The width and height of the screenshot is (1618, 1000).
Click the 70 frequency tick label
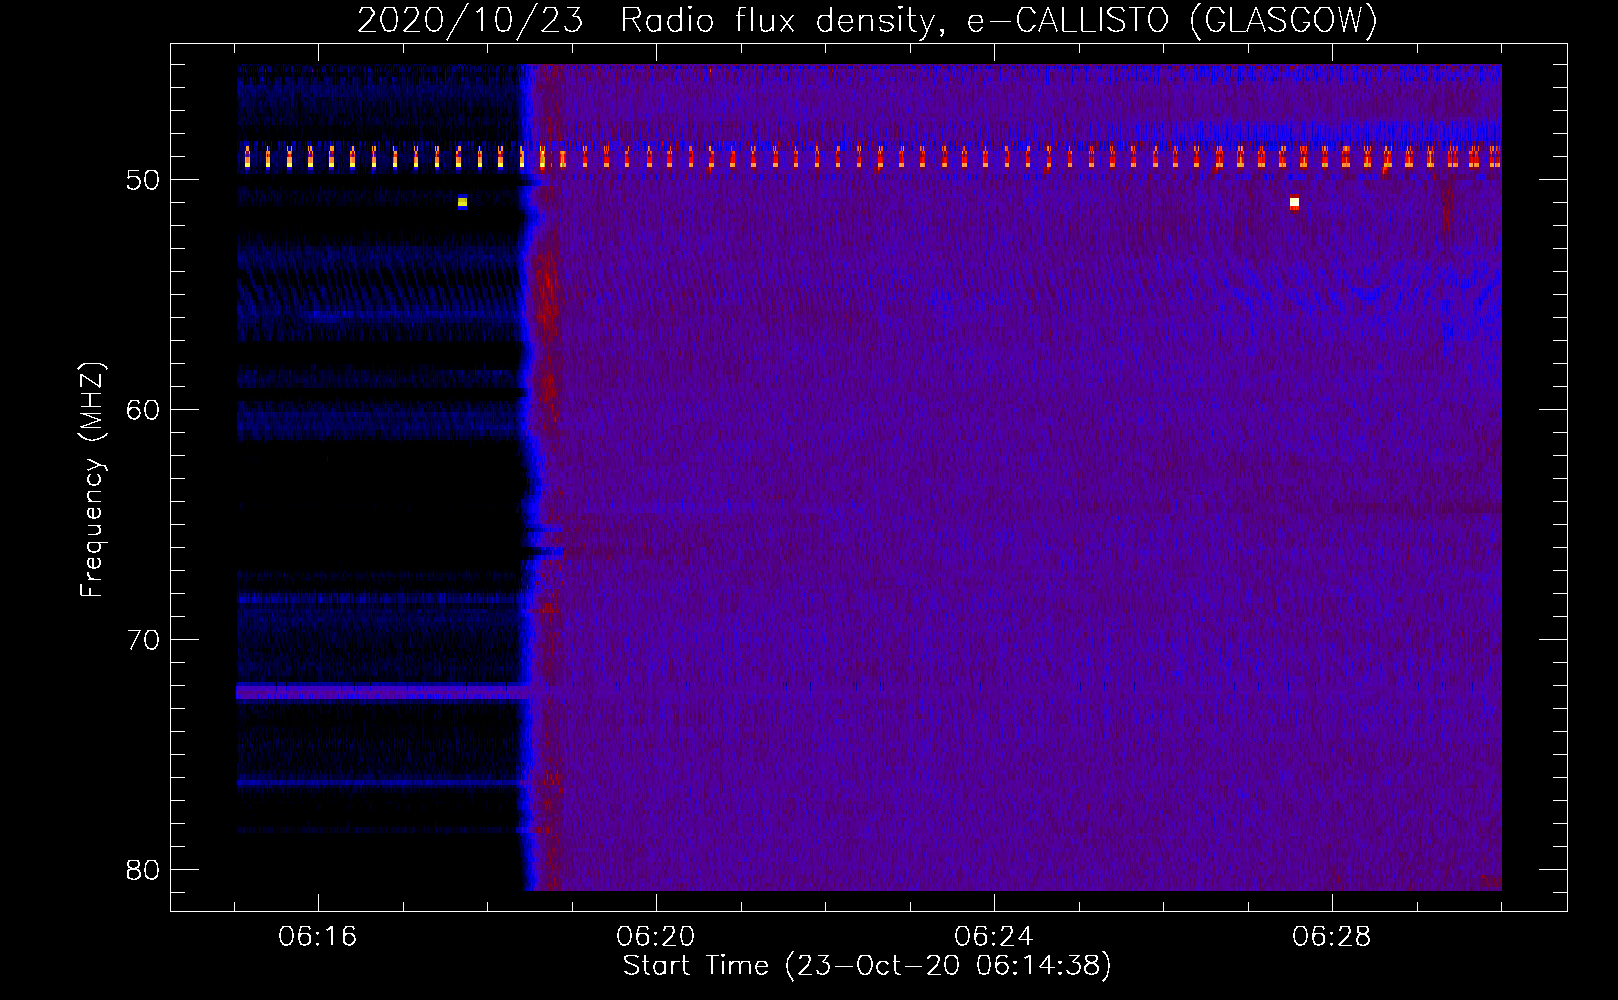click(143, 640)
